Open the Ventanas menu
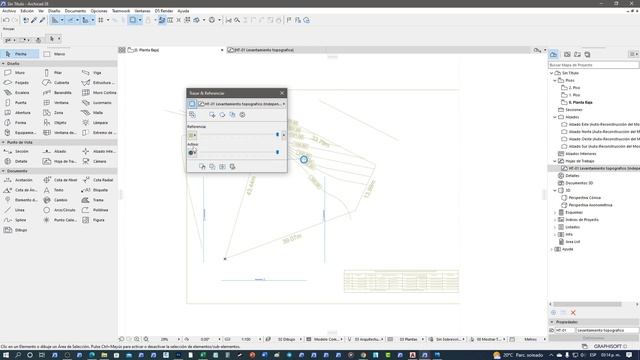This screenshot has height=360, width=640. point(142,11)
